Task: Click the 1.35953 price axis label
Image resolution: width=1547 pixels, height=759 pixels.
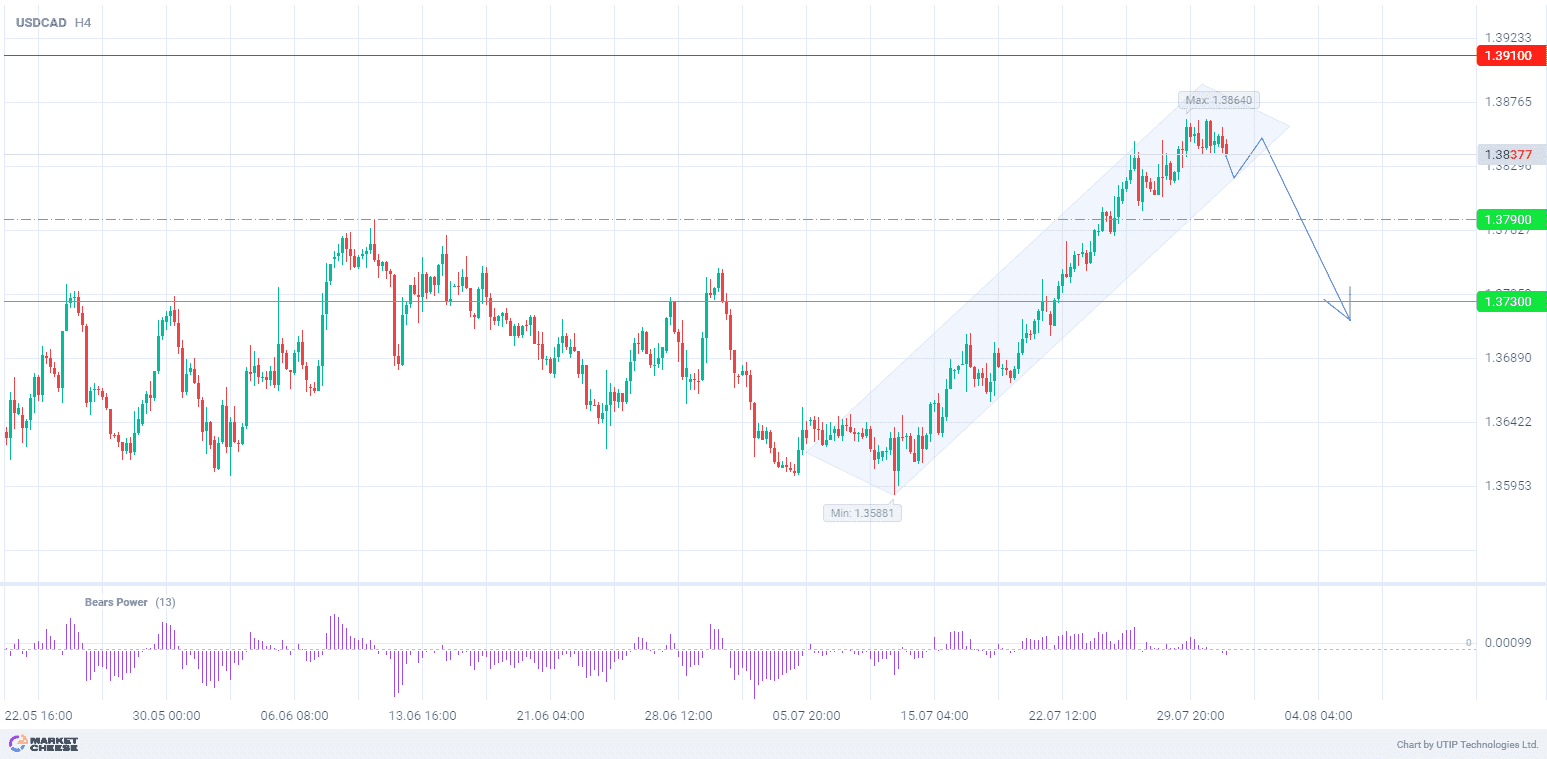Action: click(1508, 487)
